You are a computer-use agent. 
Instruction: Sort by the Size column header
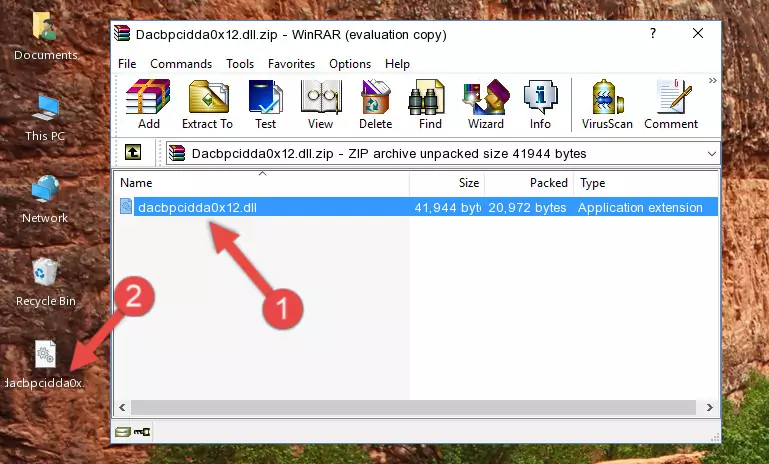point(447,183)
